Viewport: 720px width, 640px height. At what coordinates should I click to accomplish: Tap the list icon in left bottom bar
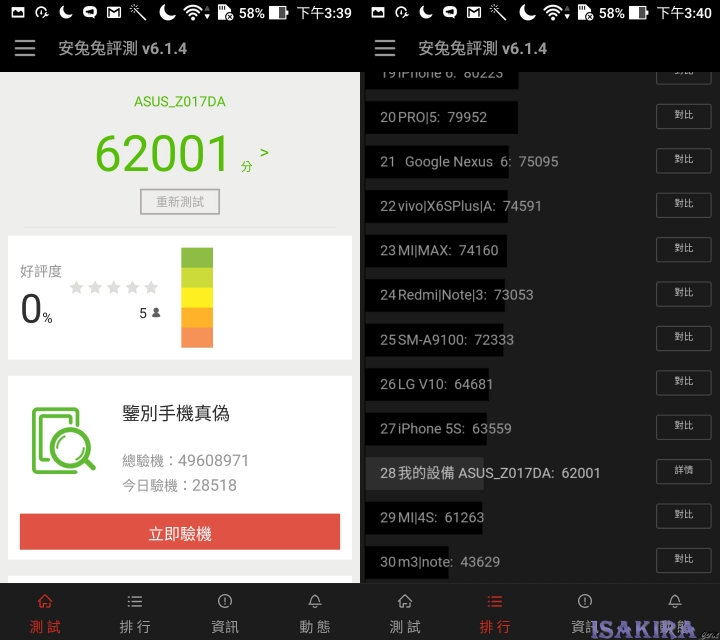[135, 601]
